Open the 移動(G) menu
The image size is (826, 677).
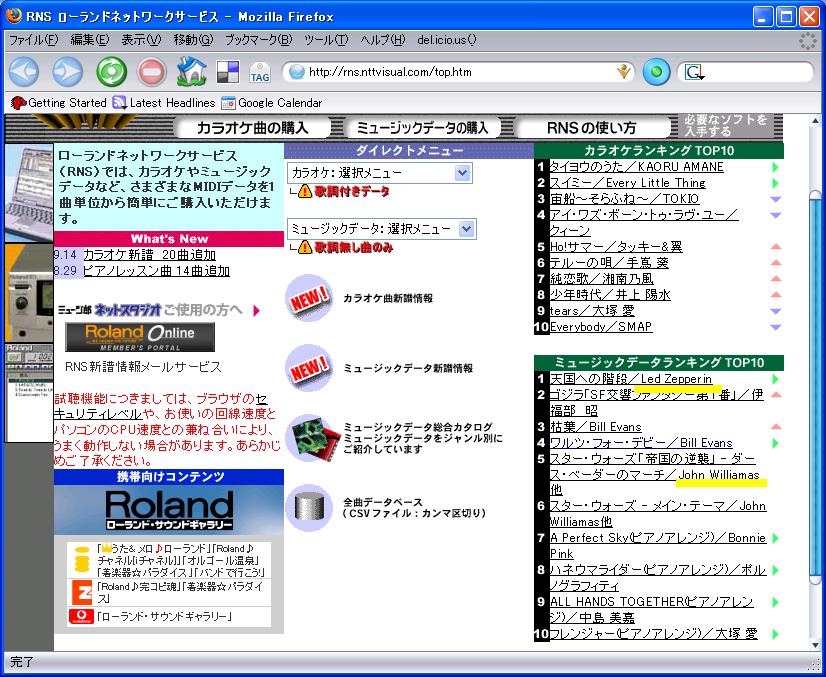click(x=193, y=40)
